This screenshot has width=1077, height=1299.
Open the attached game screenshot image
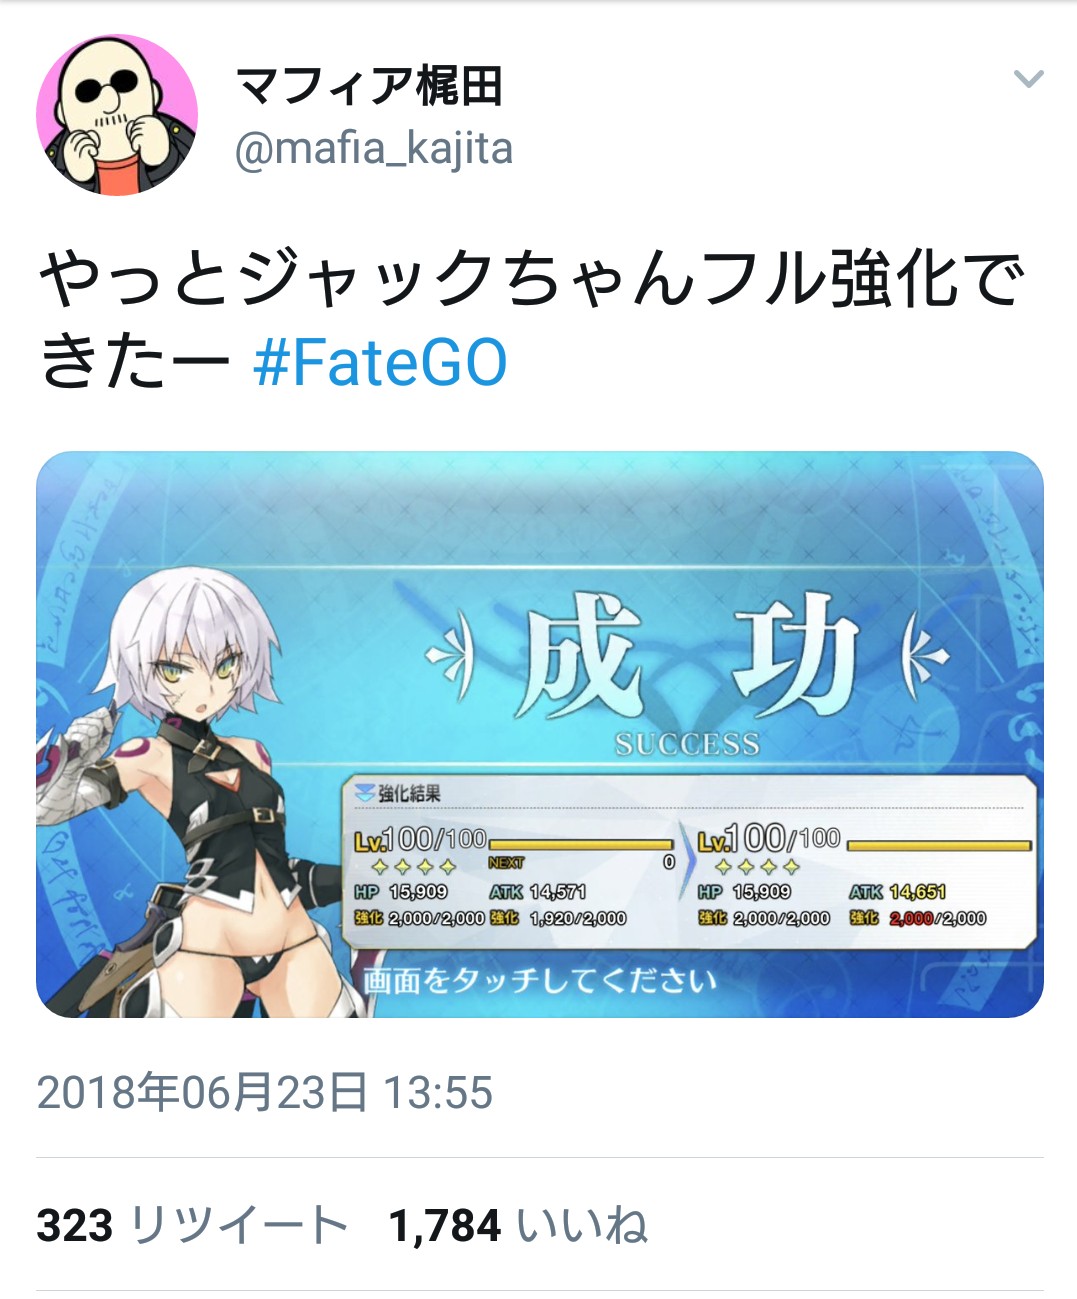click(x=540, y=735)
